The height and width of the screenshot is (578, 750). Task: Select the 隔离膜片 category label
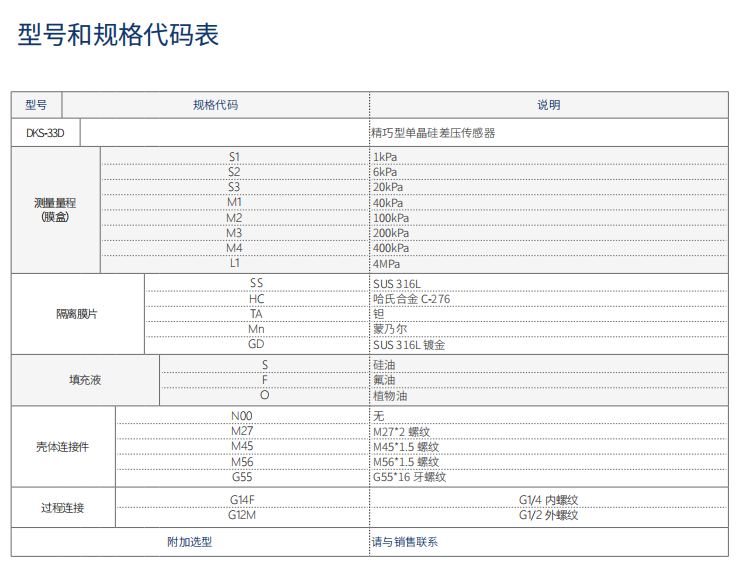(x=77, y=314)
